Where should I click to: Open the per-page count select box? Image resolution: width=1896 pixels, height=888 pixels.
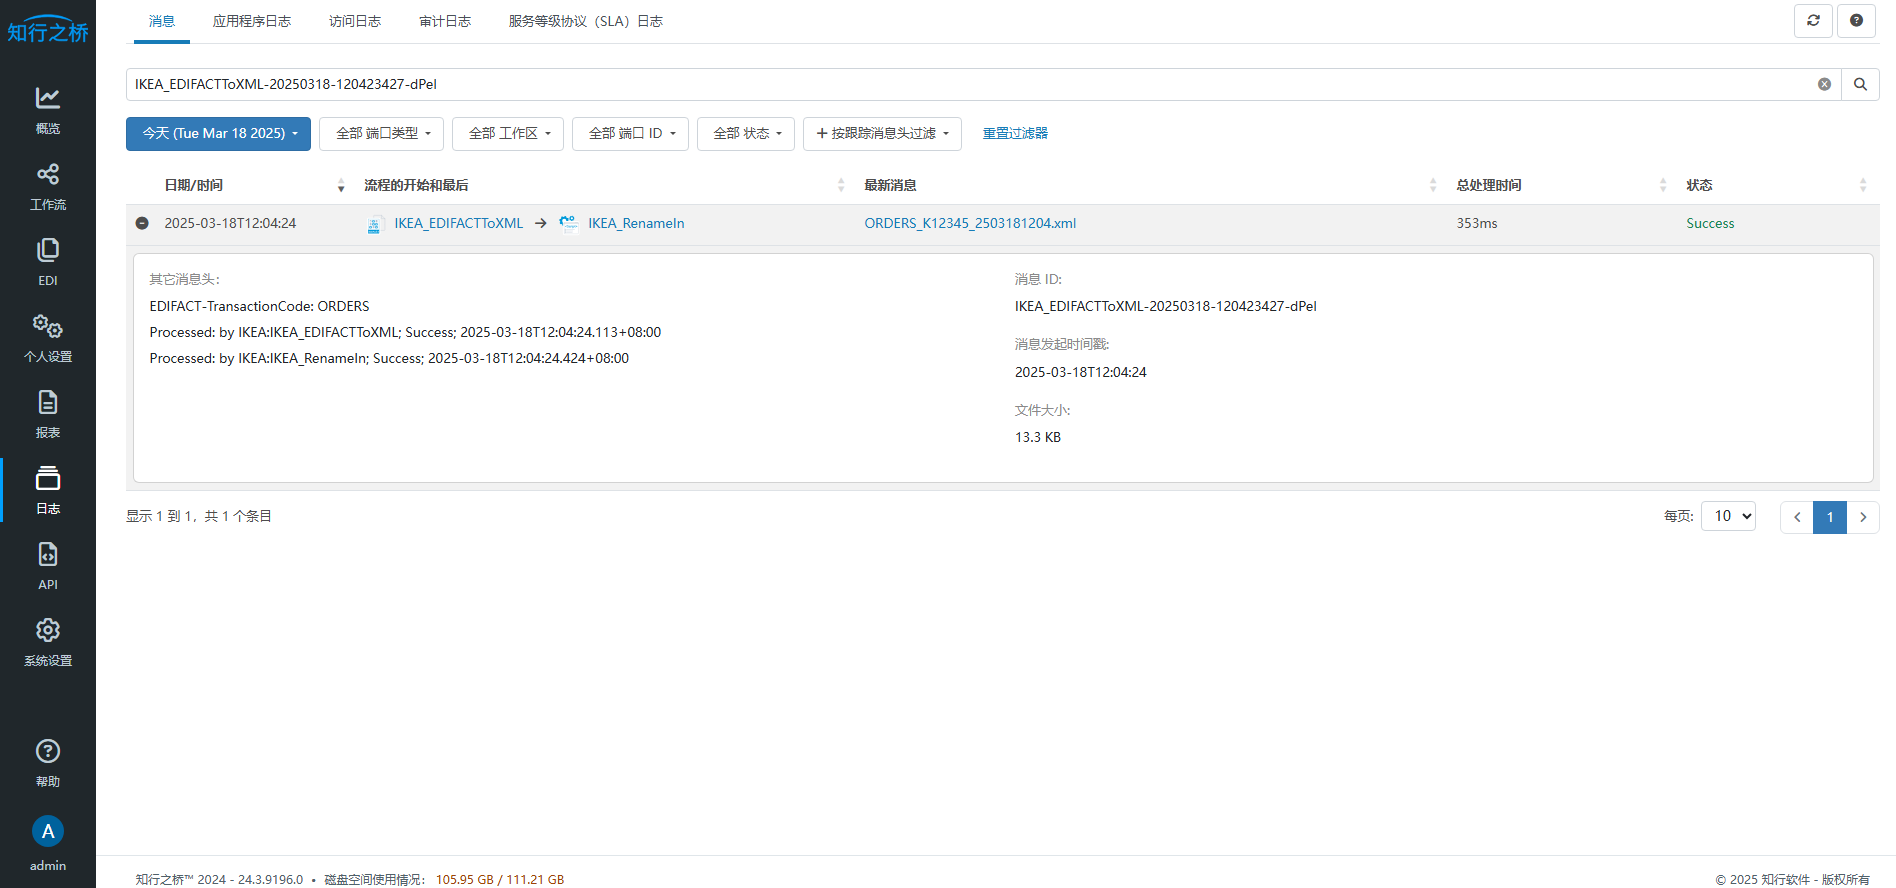pos(1728,516)
